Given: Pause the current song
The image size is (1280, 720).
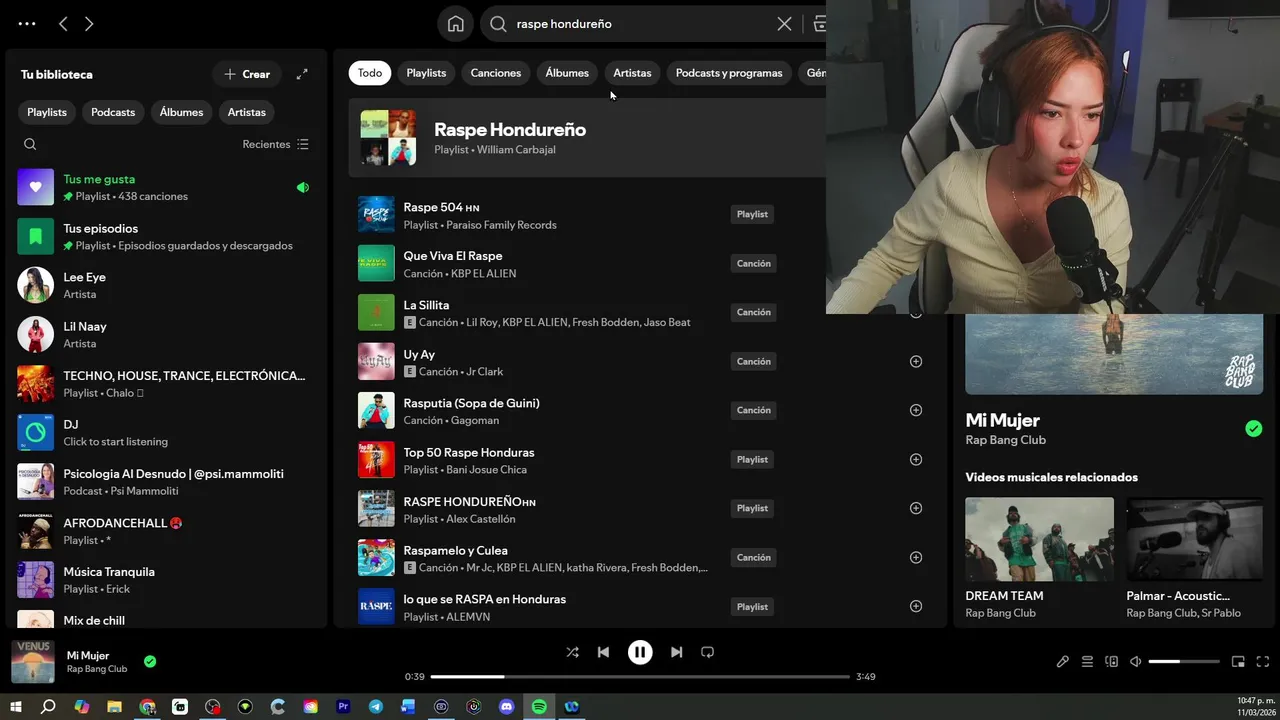Looking at the screenshot, I should click(x=640, y=652).
